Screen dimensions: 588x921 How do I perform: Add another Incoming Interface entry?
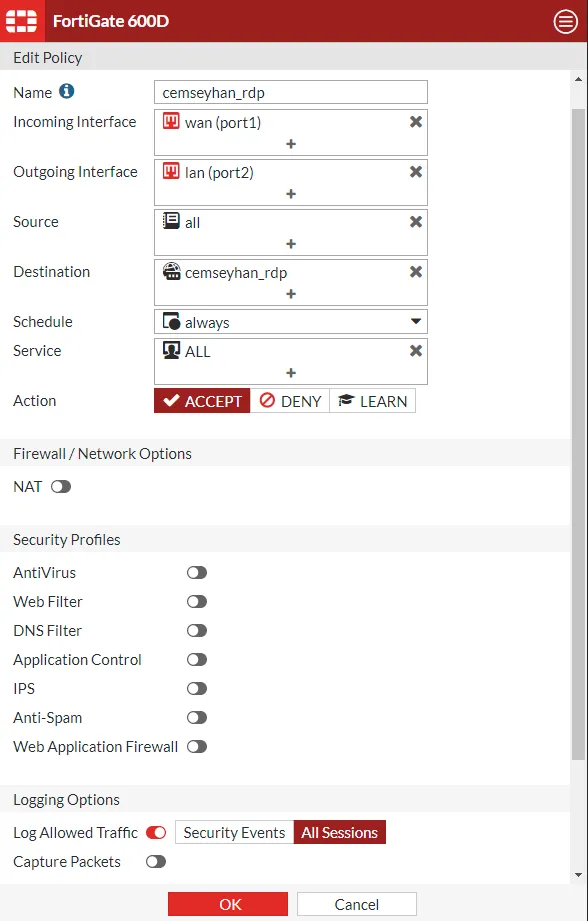[x=291, y=144]
